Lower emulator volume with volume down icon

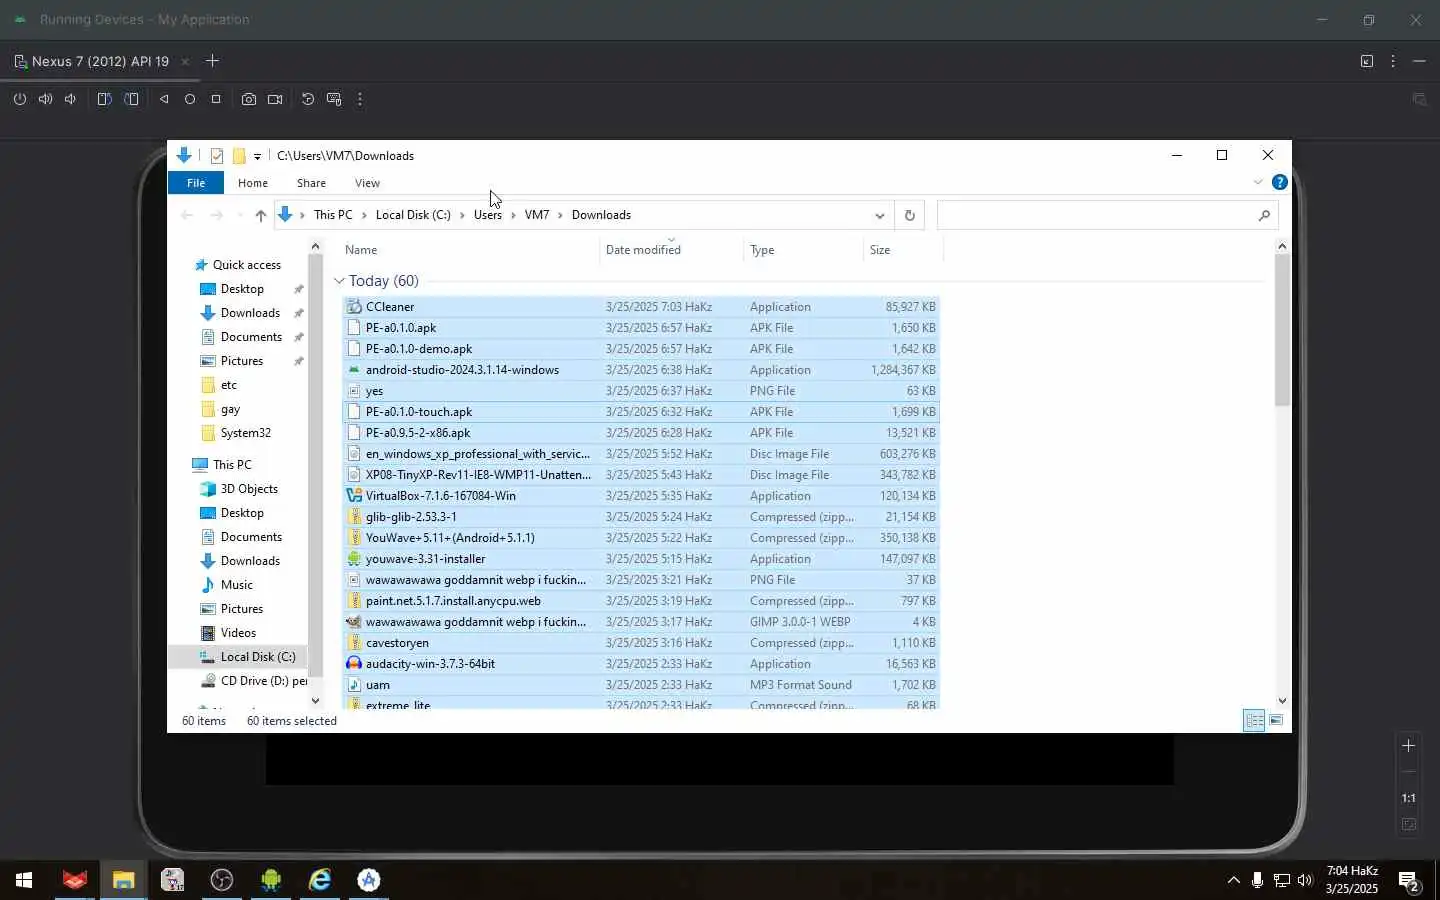(70, 99)
